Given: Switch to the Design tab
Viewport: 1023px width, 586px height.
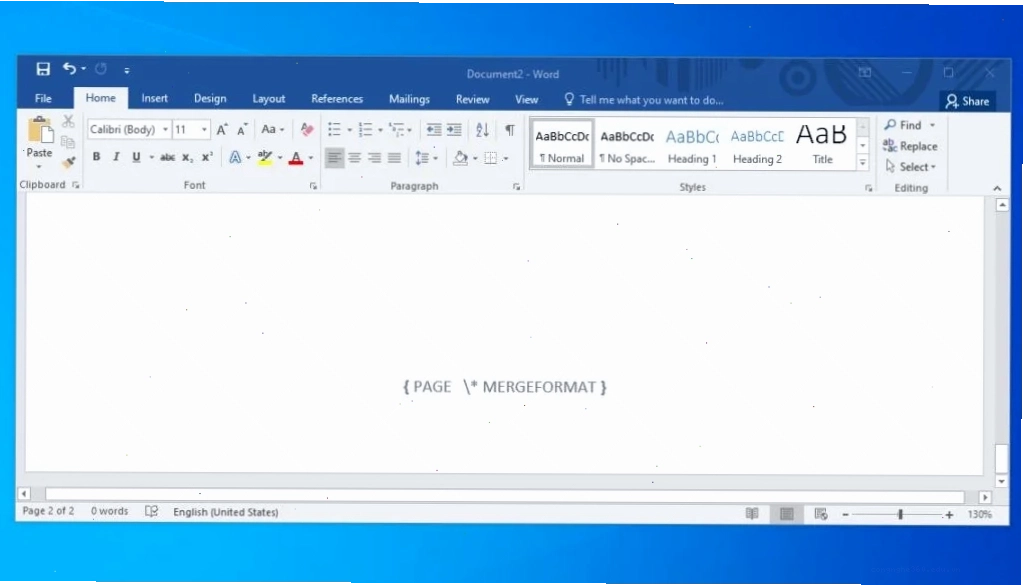Looking at the screenshot, I should pyautogui.click(x=210, y=99).
